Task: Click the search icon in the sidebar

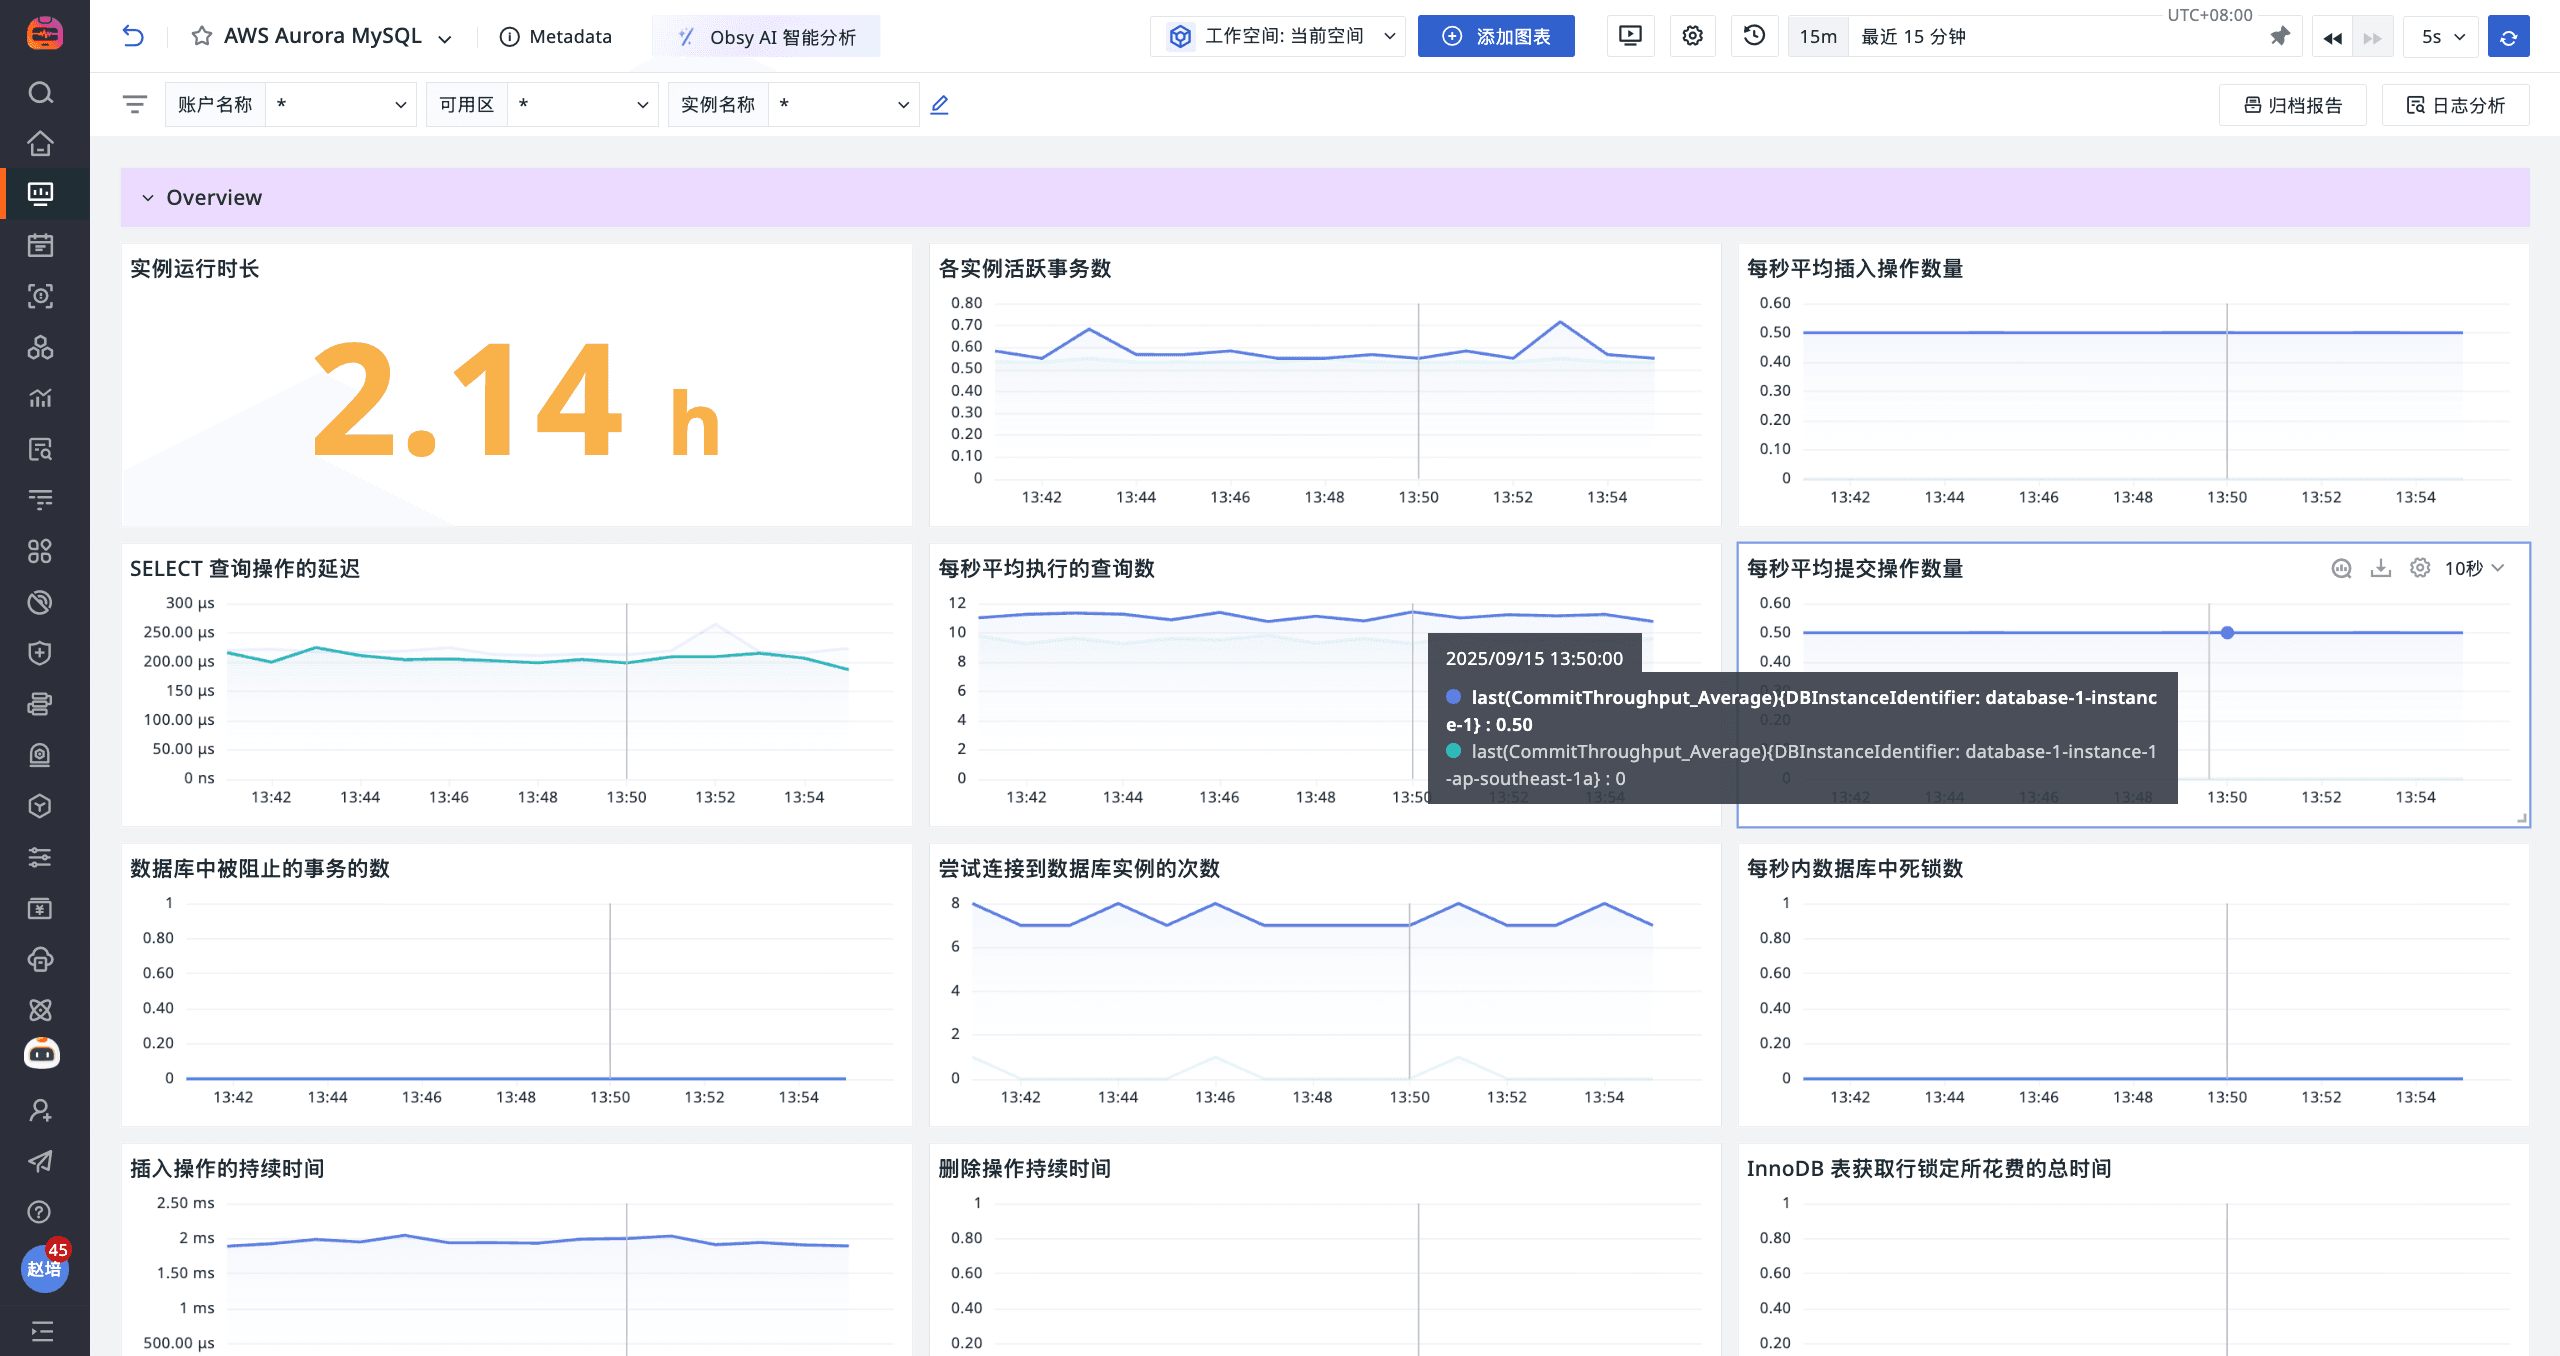Action: click(x=40, y=93)
